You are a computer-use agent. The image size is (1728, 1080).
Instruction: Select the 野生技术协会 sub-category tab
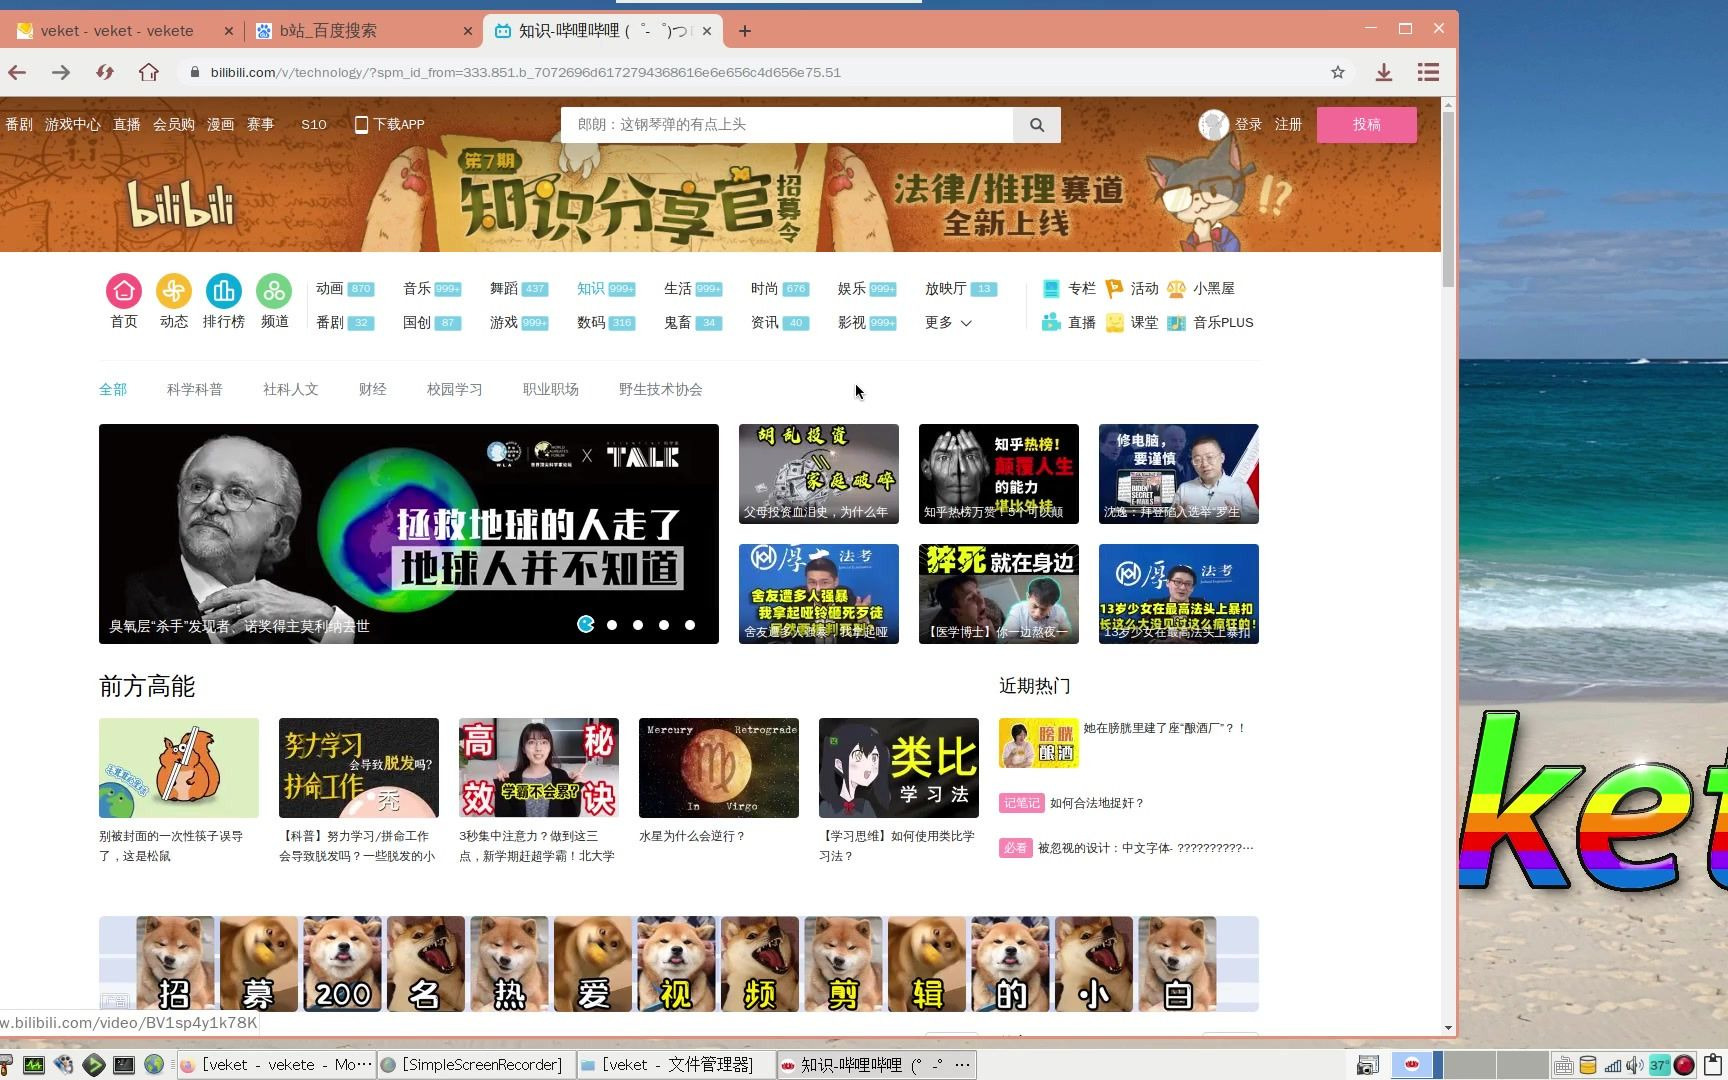[661, 389]
